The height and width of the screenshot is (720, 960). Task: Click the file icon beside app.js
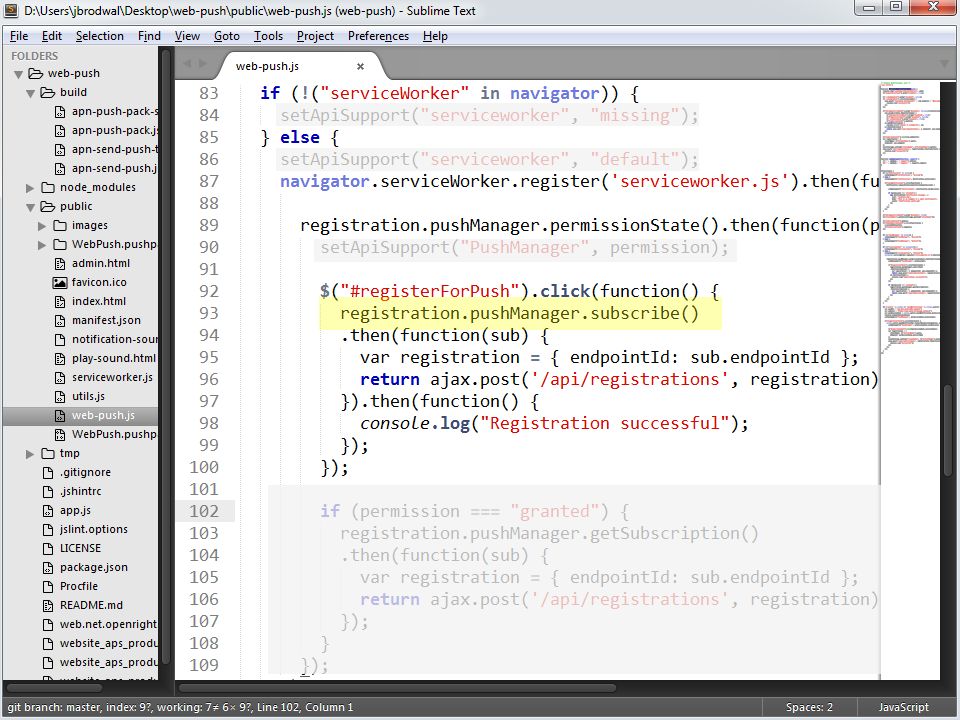[48, 510]
